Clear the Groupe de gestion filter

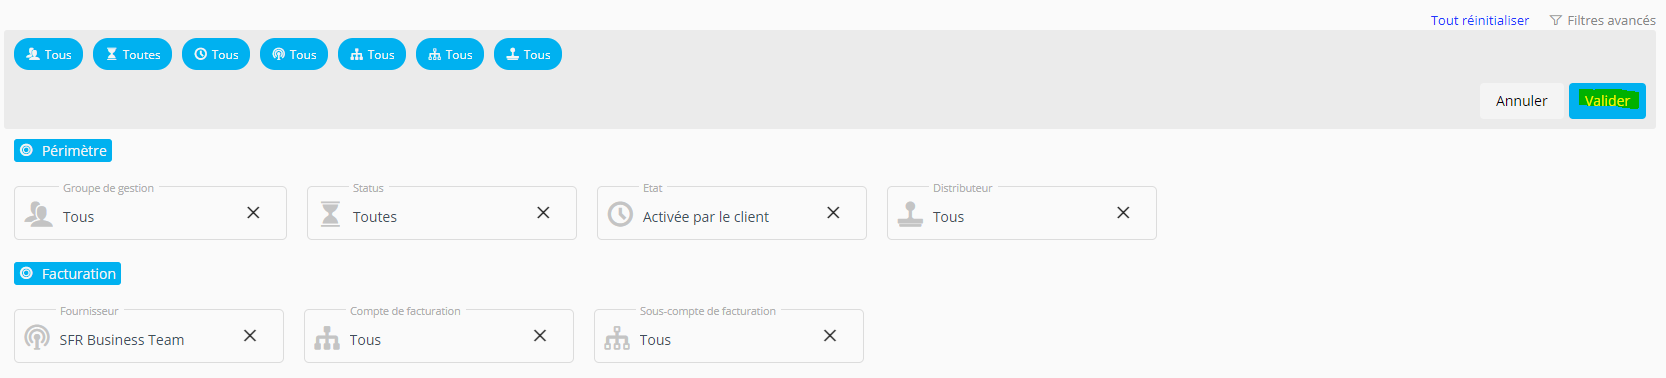(253, 213)
